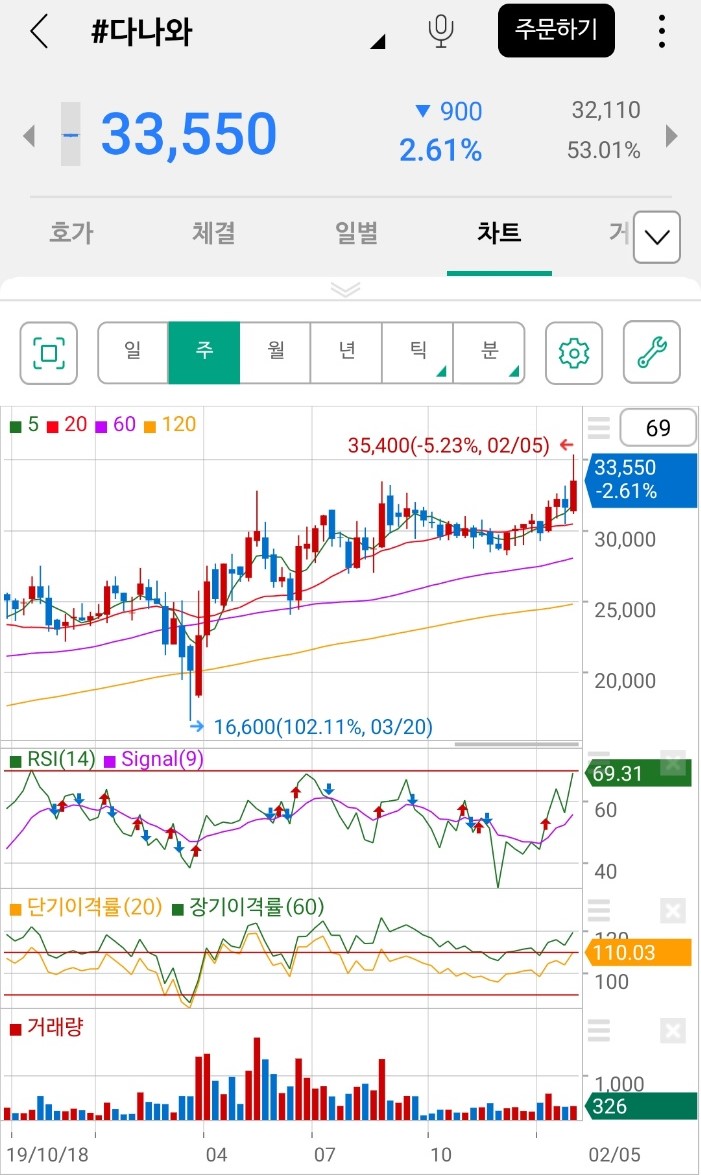This screenshot has width=701, height=1175.
Task: Tap the 120-day moving average legend
Action: (169, 425)
